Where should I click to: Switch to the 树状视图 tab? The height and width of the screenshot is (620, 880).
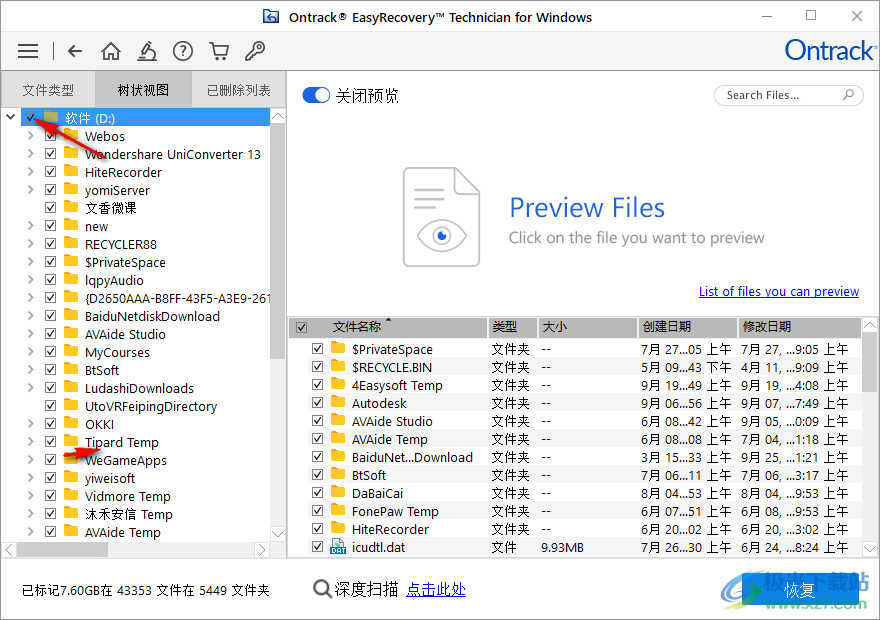[x=143, y=90]
